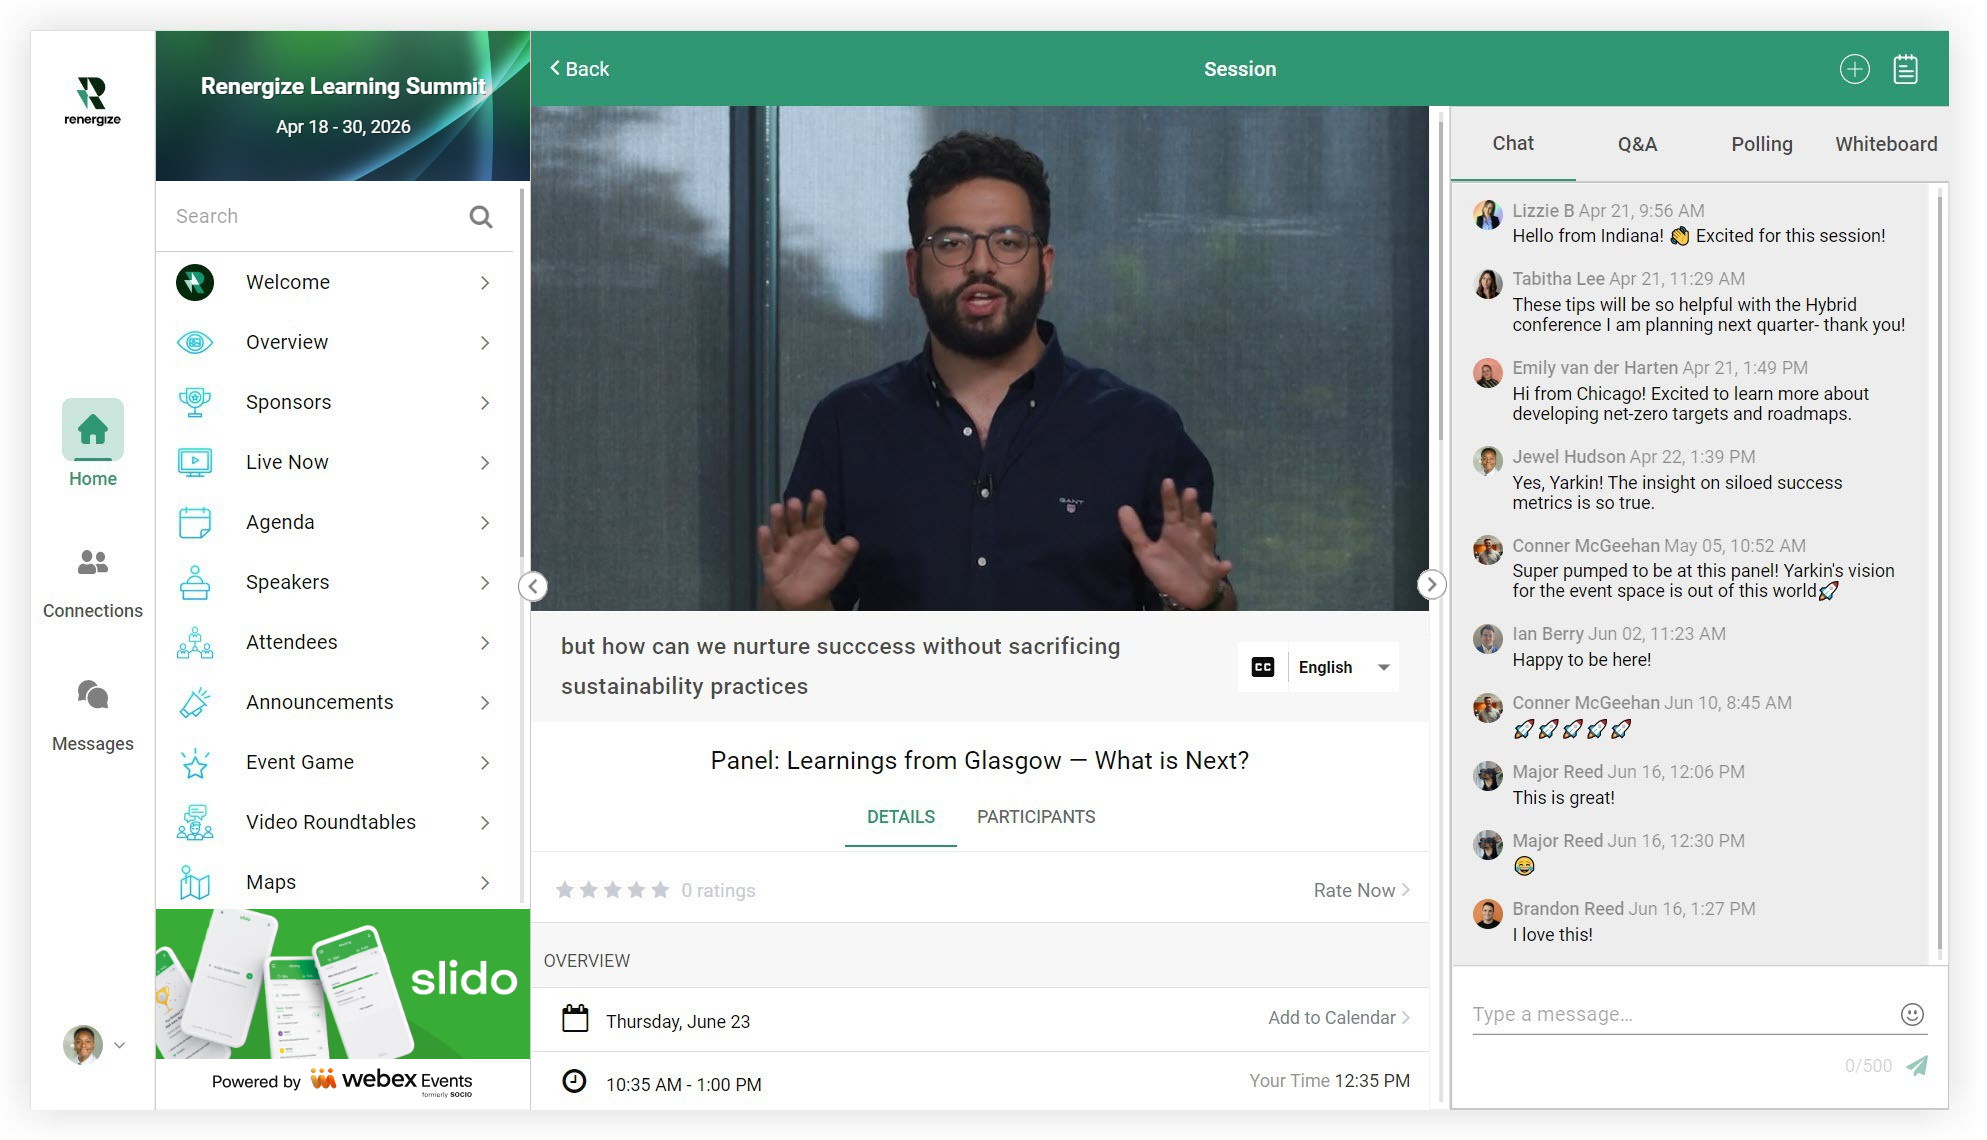
Task: Rate session with the third star
Action: coord(612,890)
